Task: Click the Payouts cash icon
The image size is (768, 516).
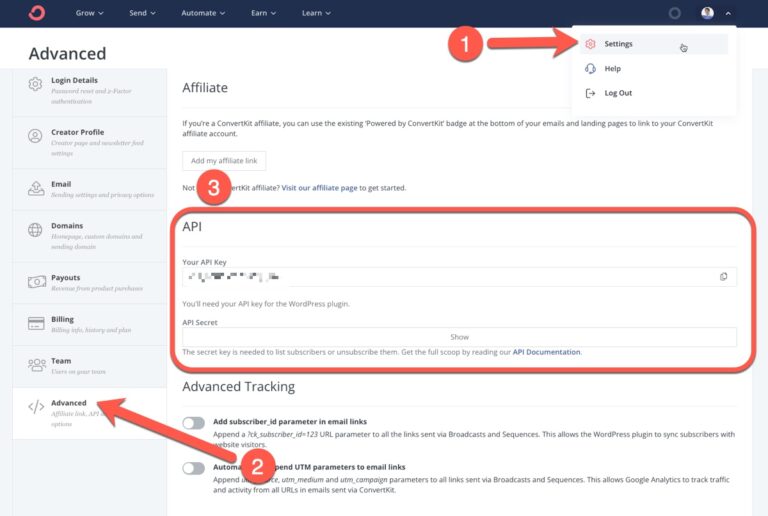Action: coord(37,282)
